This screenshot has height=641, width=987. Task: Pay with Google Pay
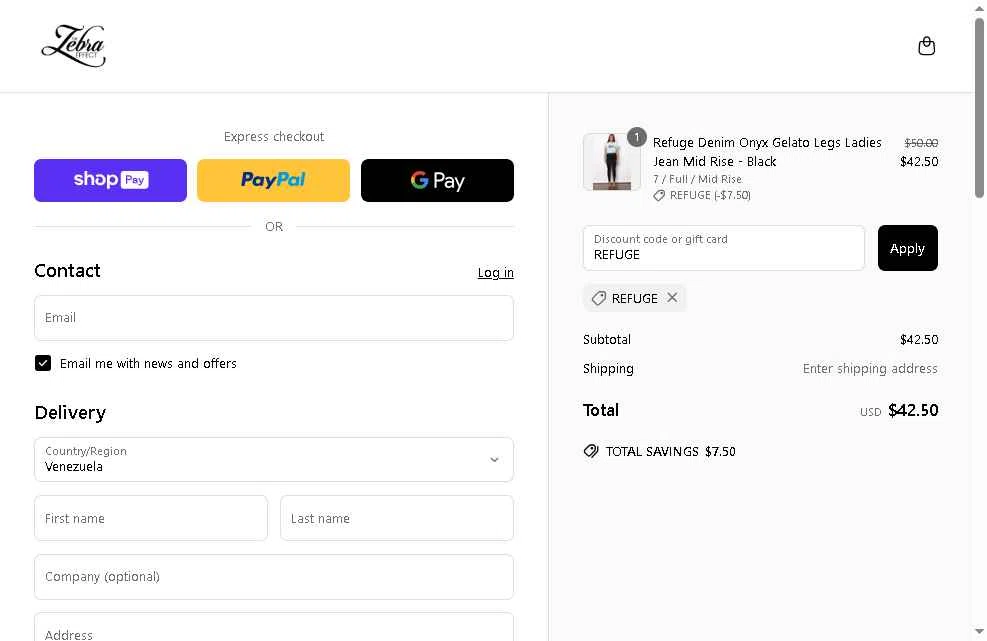tap(437, 181)
